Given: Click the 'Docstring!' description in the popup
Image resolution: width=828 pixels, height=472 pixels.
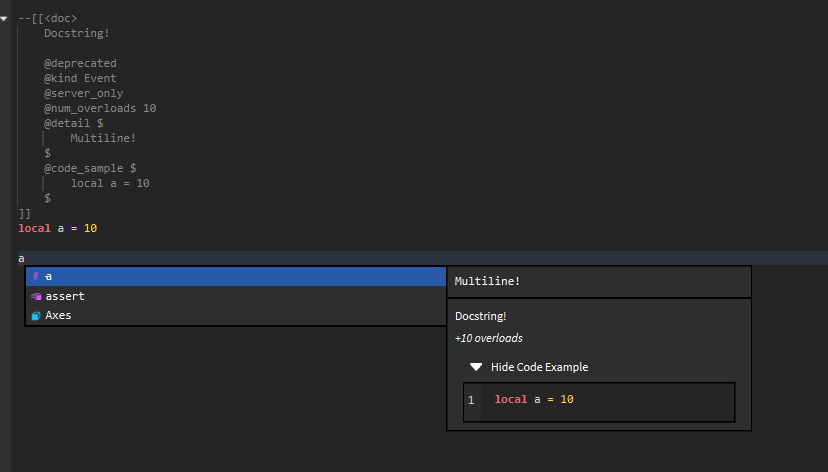Looking at the screenshot, I should (481, 316).
